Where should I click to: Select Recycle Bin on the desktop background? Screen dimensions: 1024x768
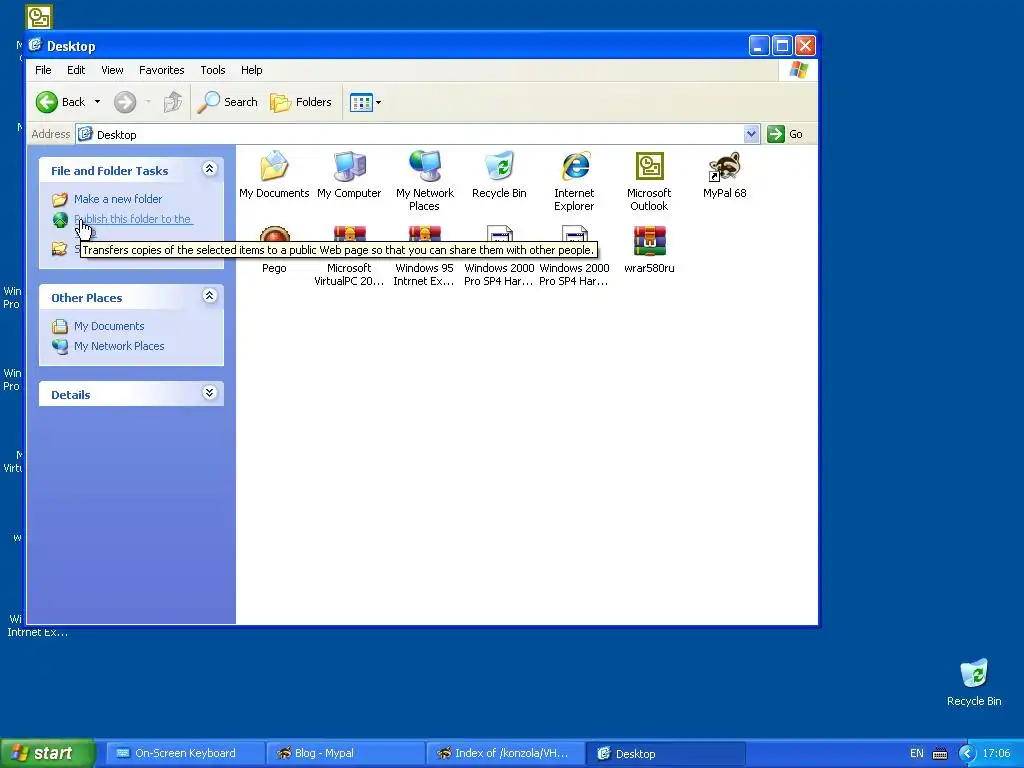pos(974,682)
